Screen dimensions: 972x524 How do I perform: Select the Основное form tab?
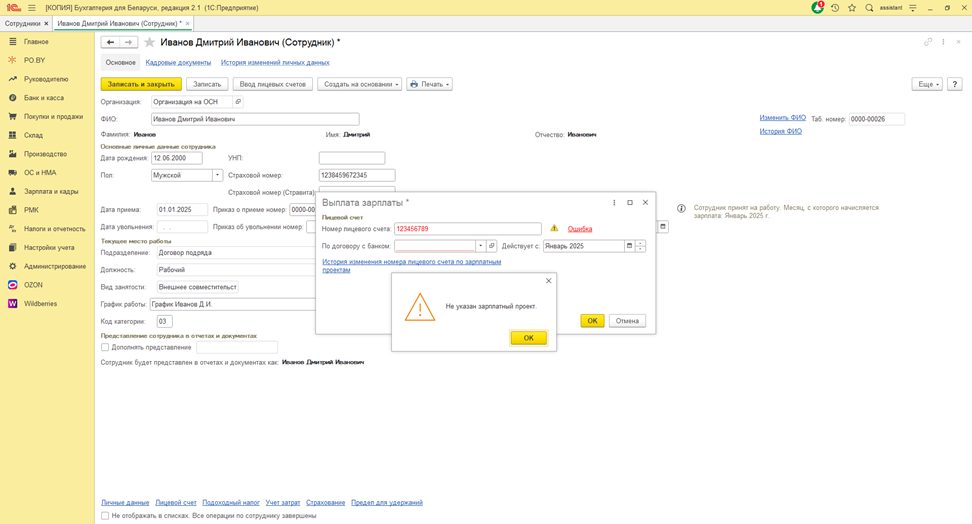coord(120,63)
